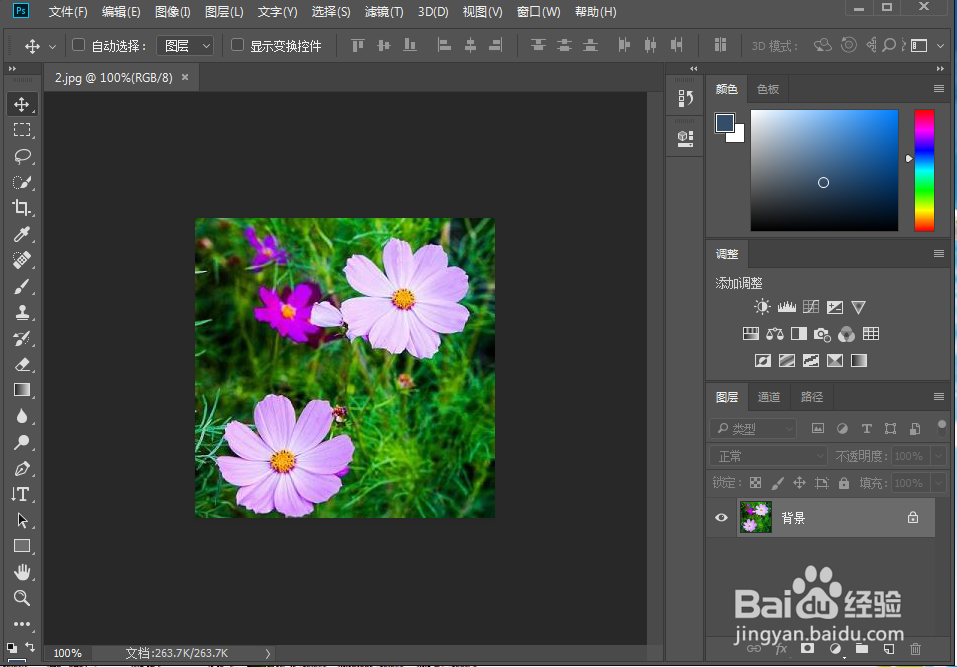Select the Hand tool
Viewport: 957px width, 667px height.
tap(22, 572)
